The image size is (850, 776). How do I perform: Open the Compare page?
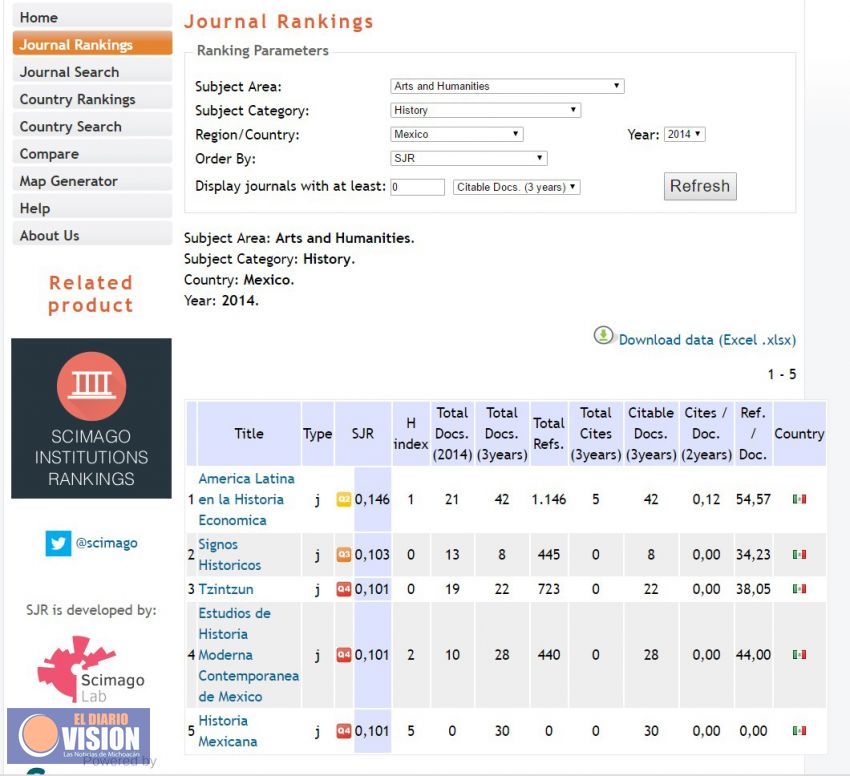92,153
